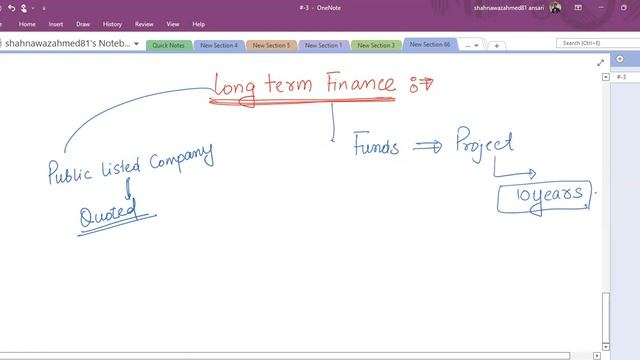Viewport: 640px width, 360px height.
Task: Add a new section with plus tab
Action: pos(497,46)
